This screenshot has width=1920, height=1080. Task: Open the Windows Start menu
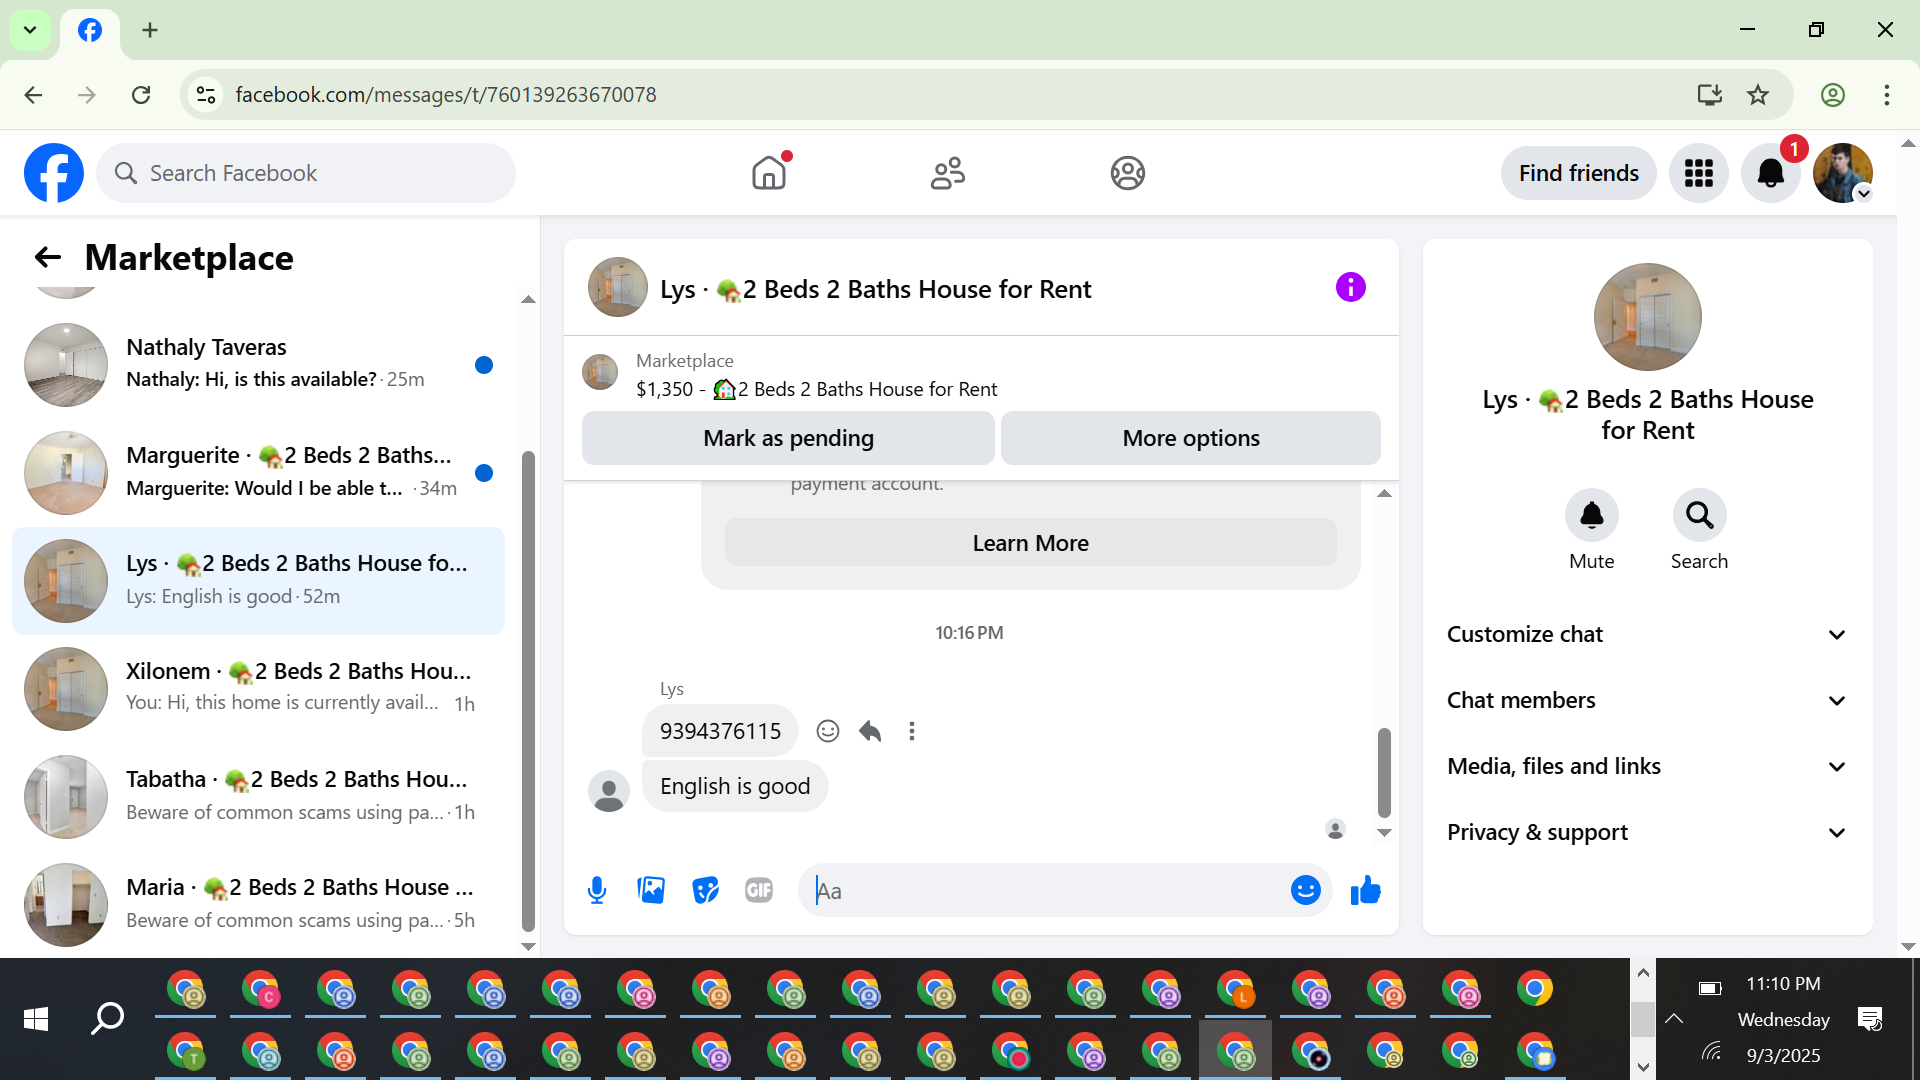point(36,1019)
